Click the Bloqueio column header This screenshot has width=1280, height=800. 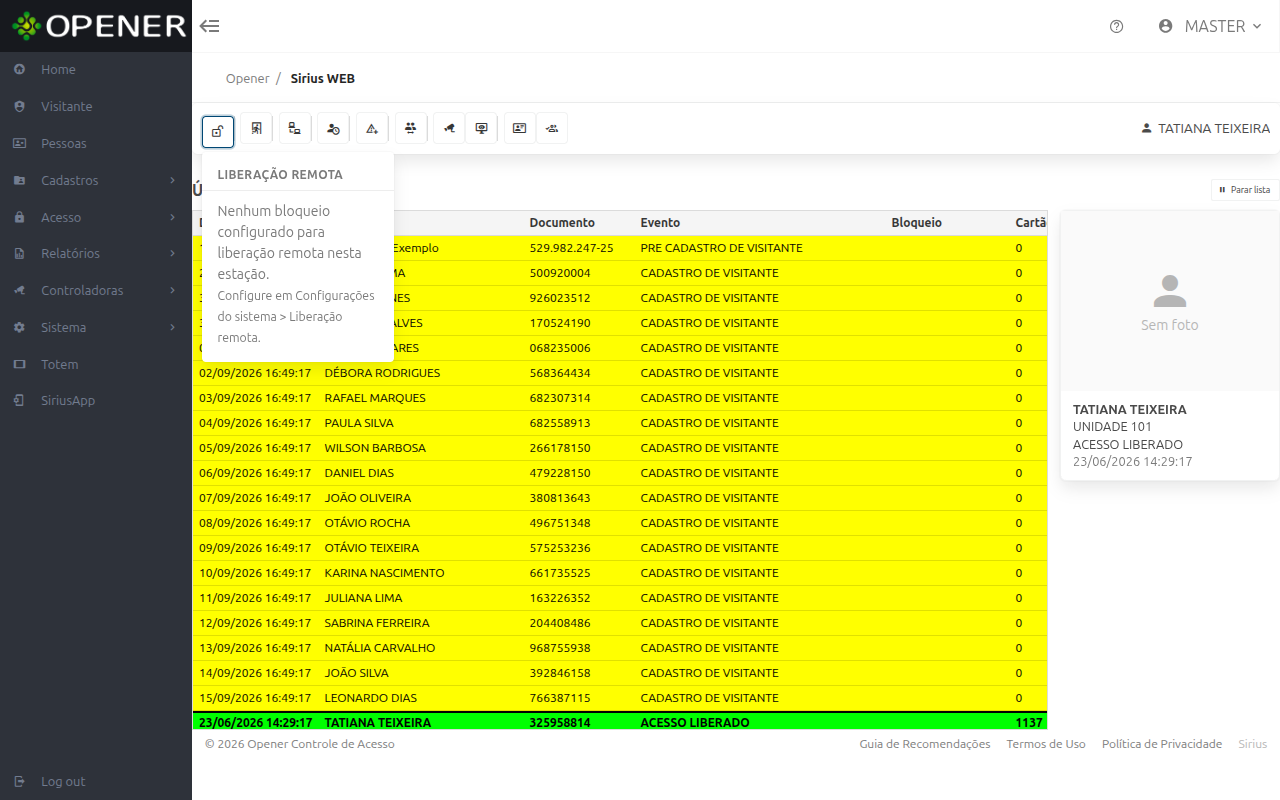(916, 223)
